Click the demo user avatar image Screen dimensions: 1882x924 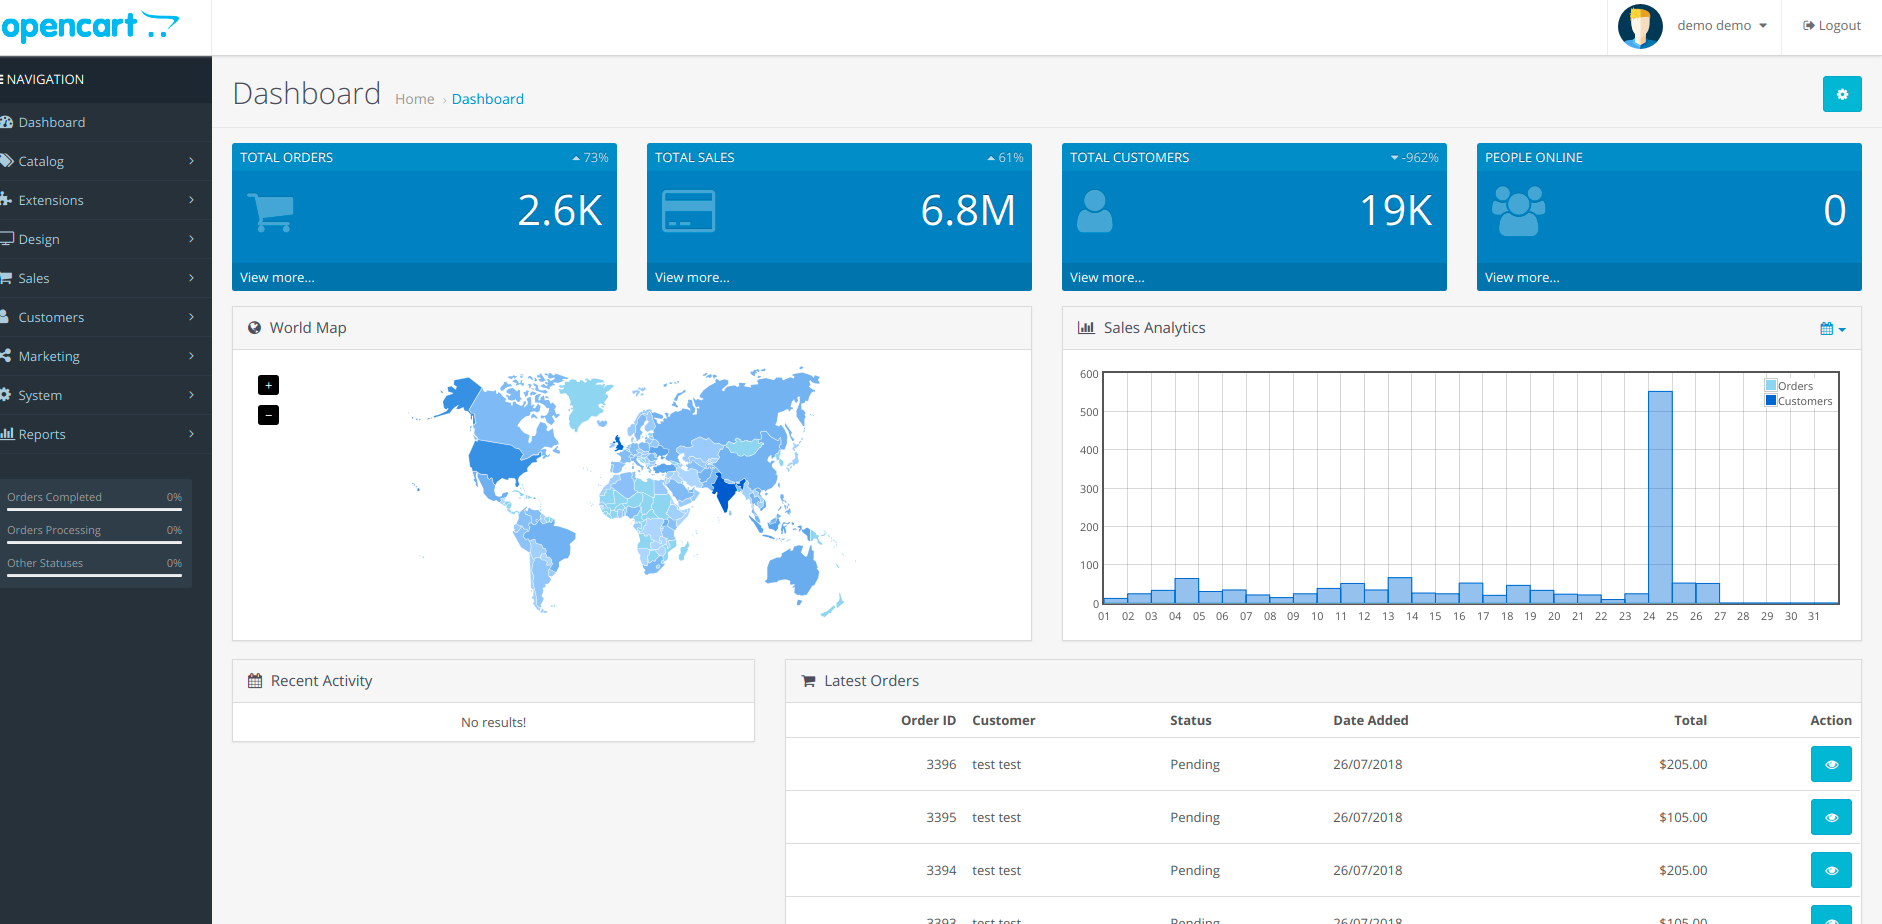(1640, 26)
